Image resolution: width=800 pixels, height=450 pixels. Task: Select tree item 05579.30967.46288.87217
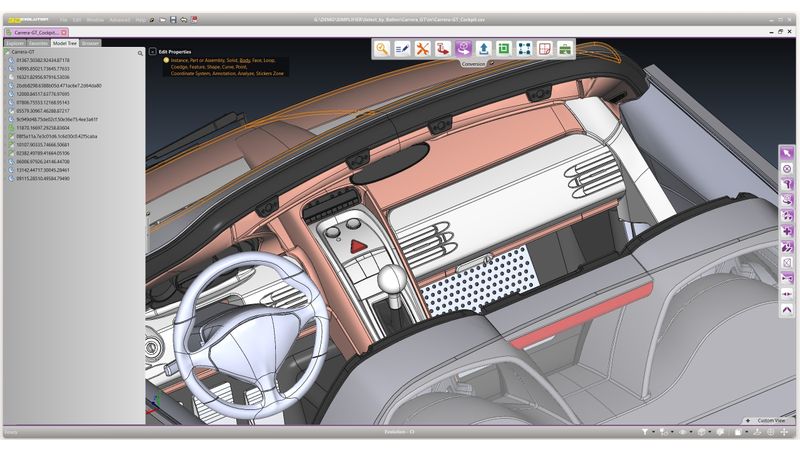(43, 111)
